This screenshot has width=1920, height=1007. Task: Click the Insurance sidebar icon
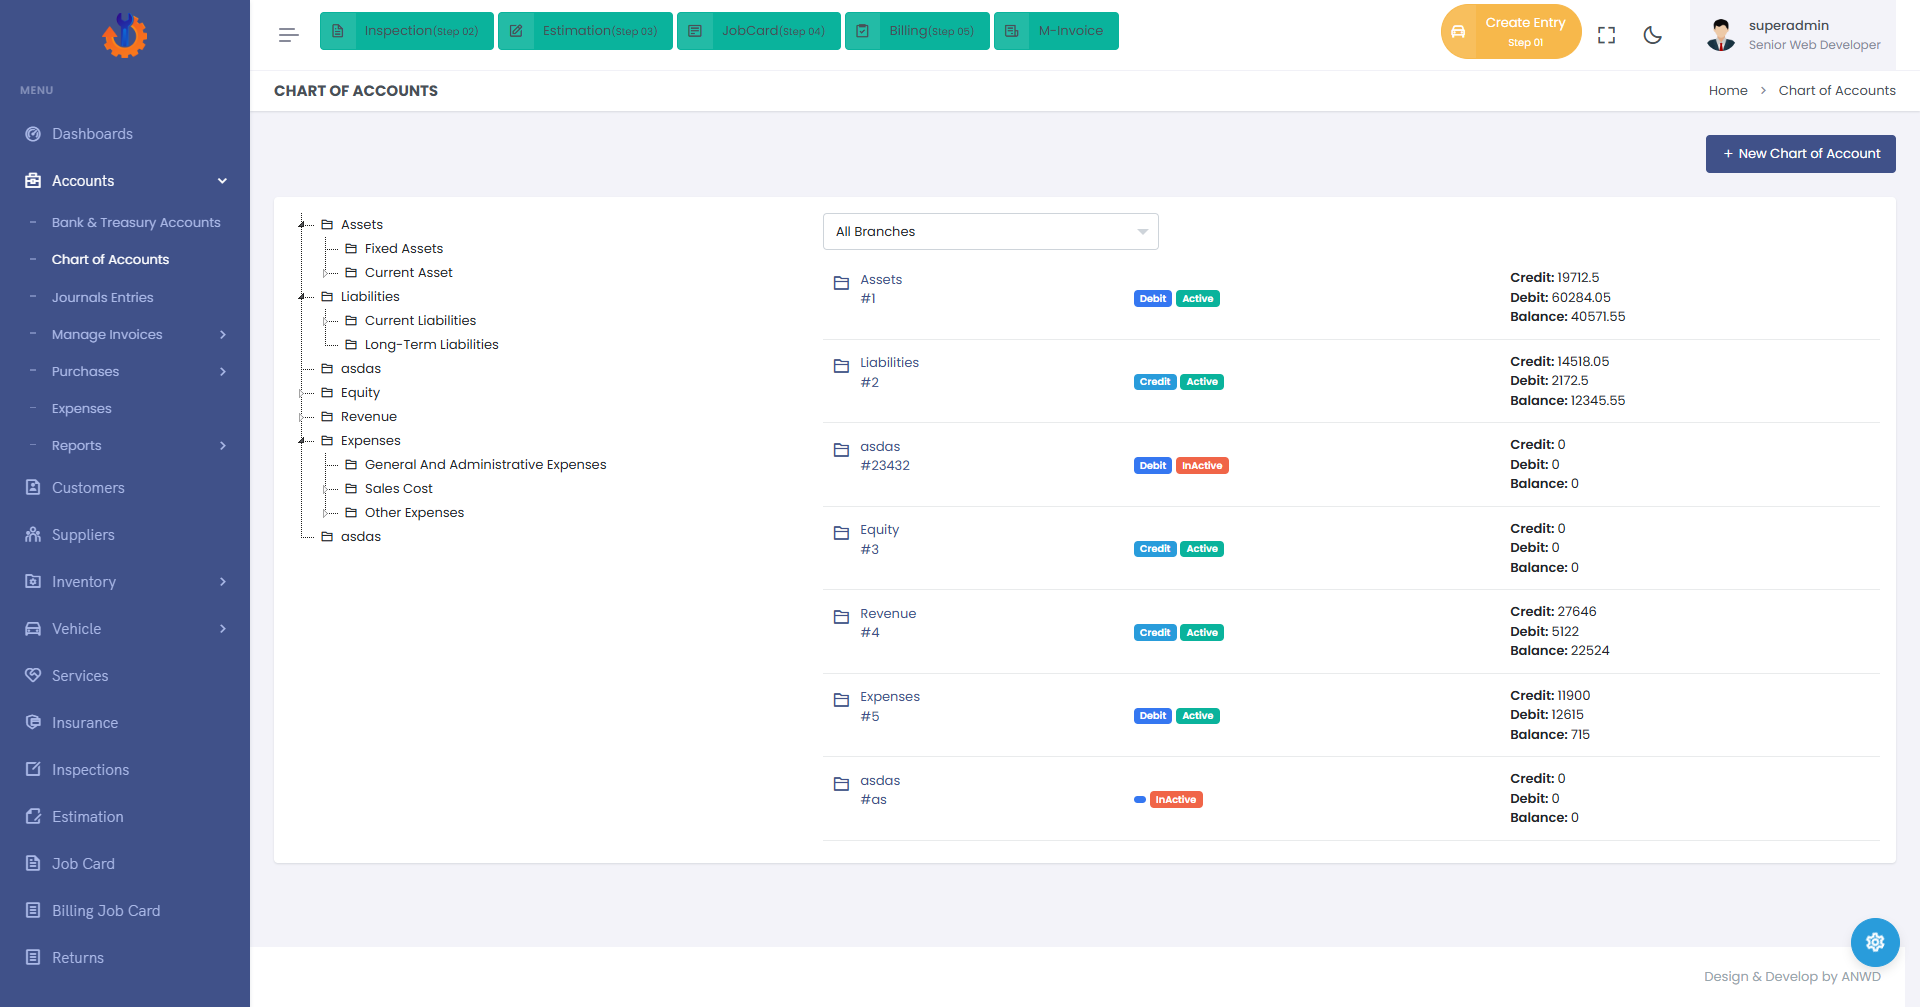(x=33, y=723)
